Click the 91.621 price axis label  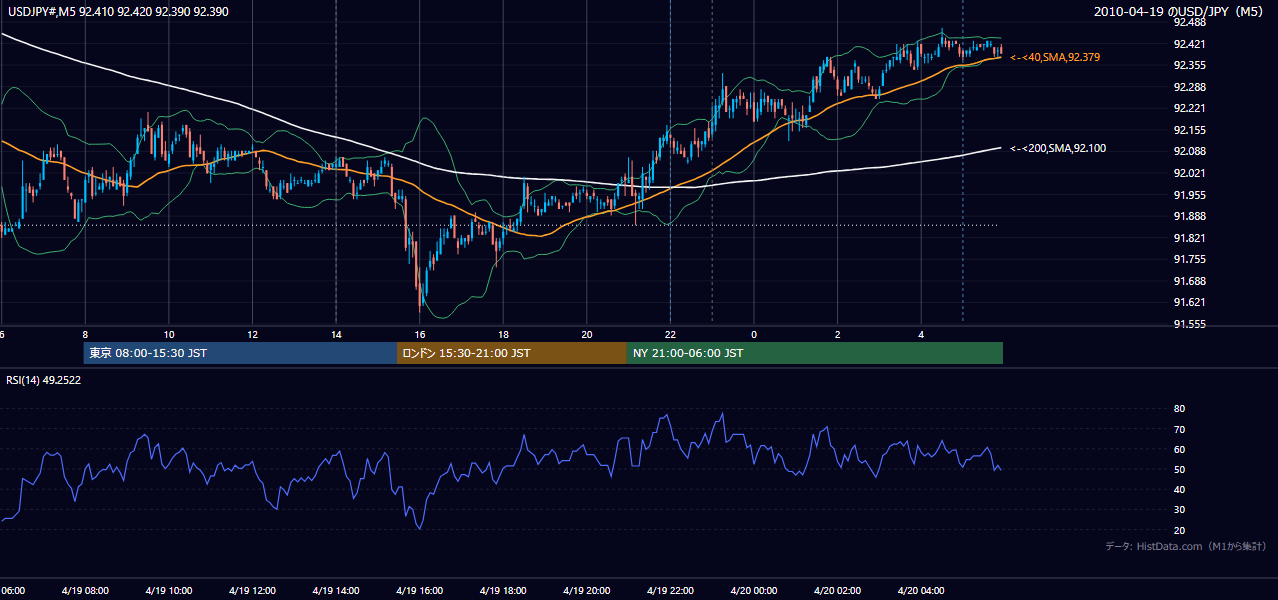pos(1190,302)
